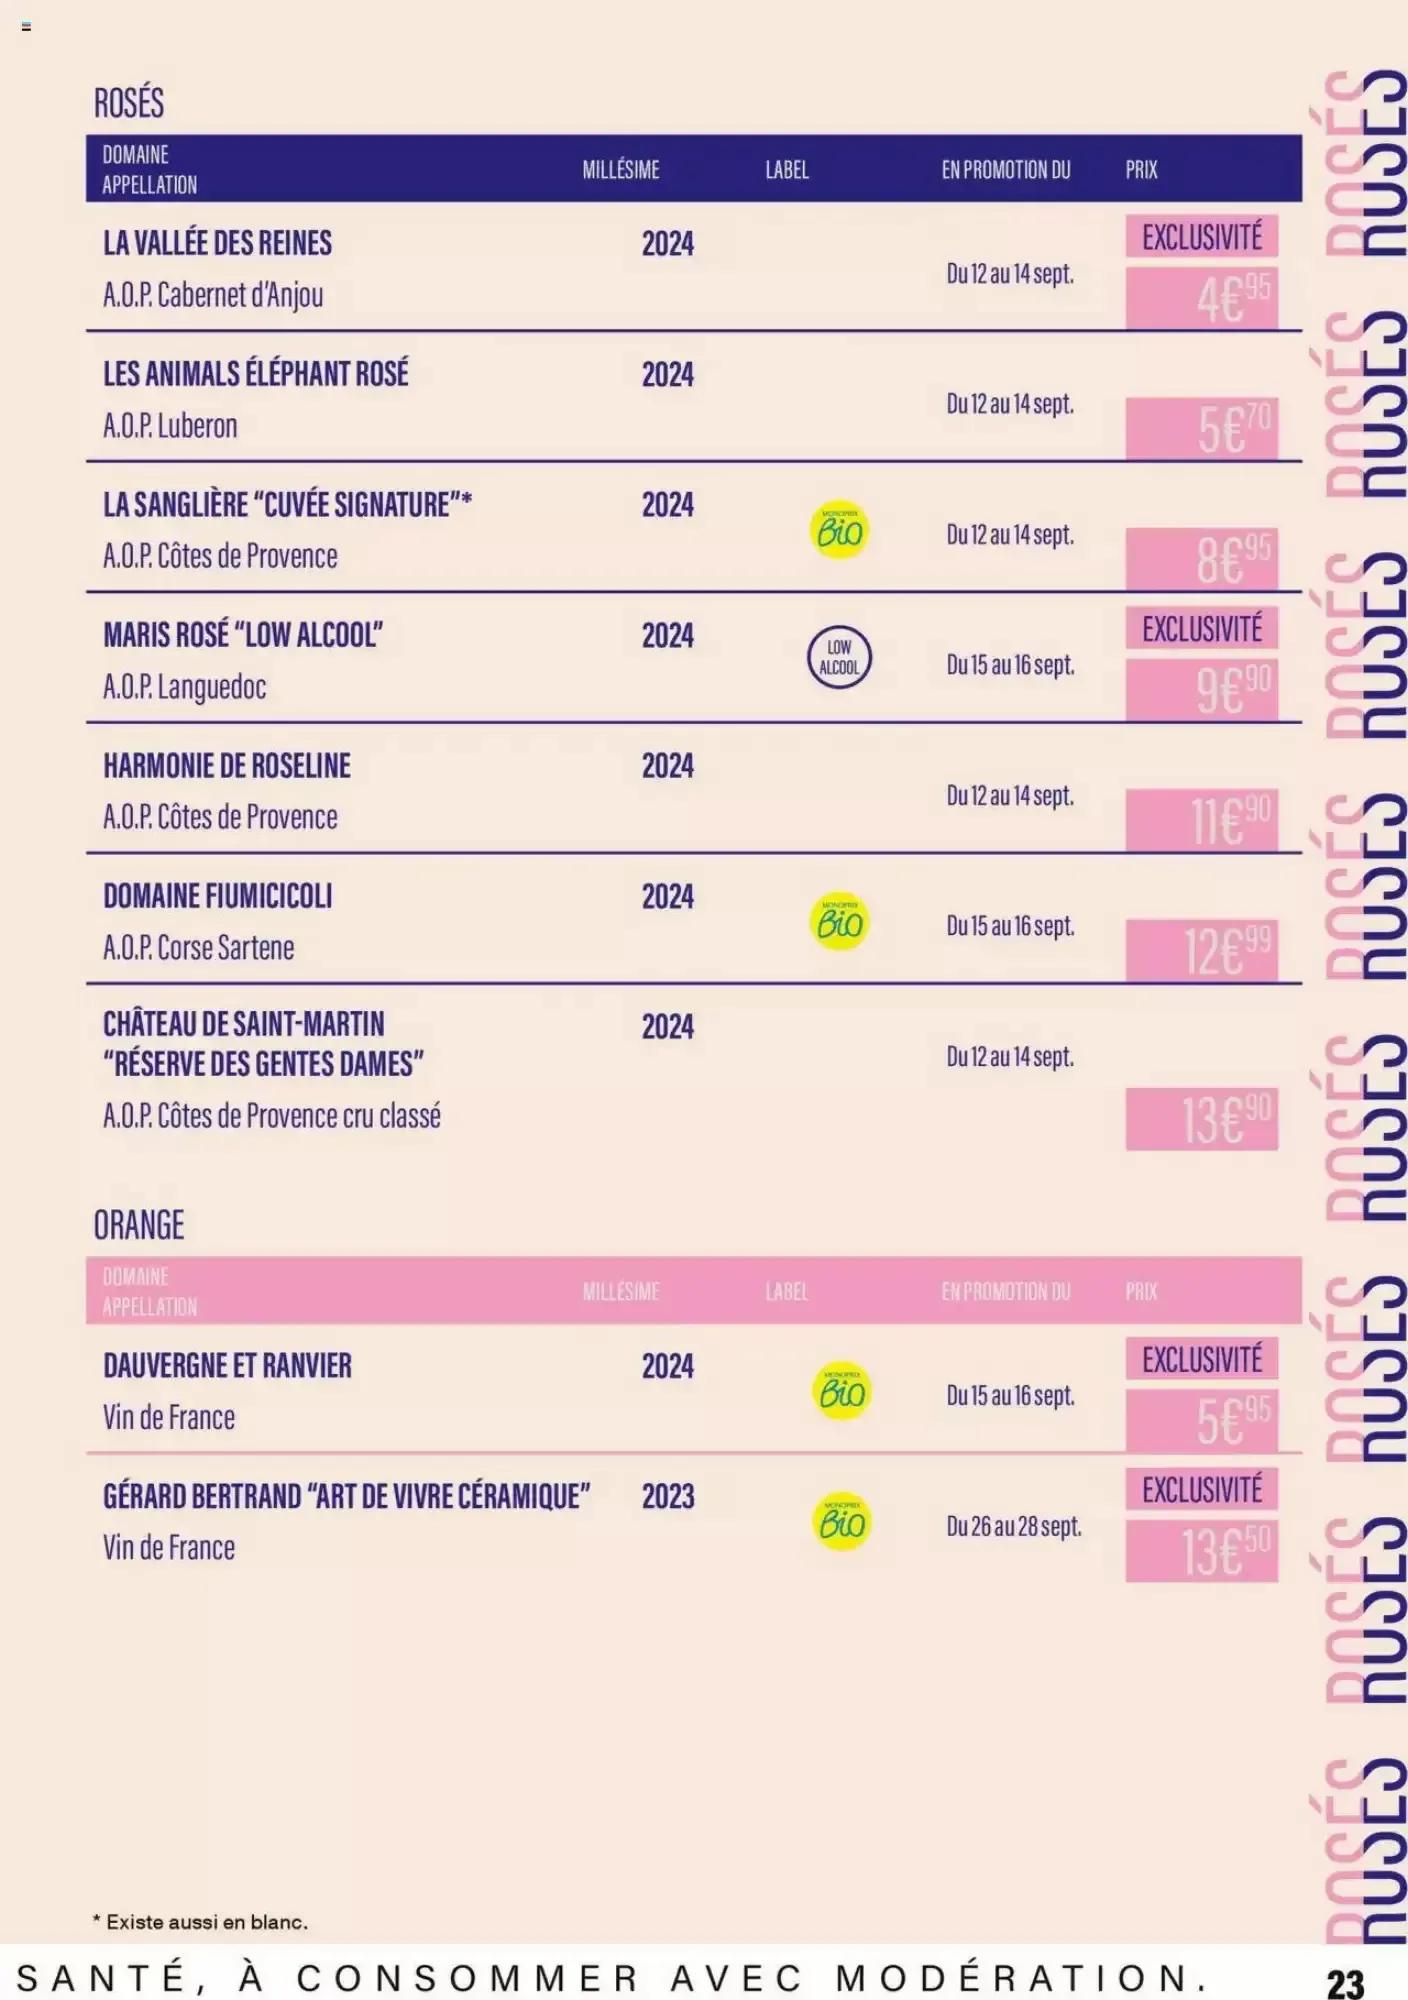
Task: Click page number 23
Action: click(1346, 1983)
